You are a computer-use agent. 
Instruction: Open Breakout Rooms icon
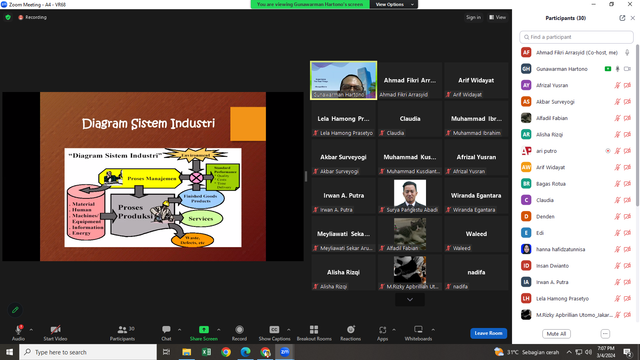pyautogui.click(x=314, y=329)
